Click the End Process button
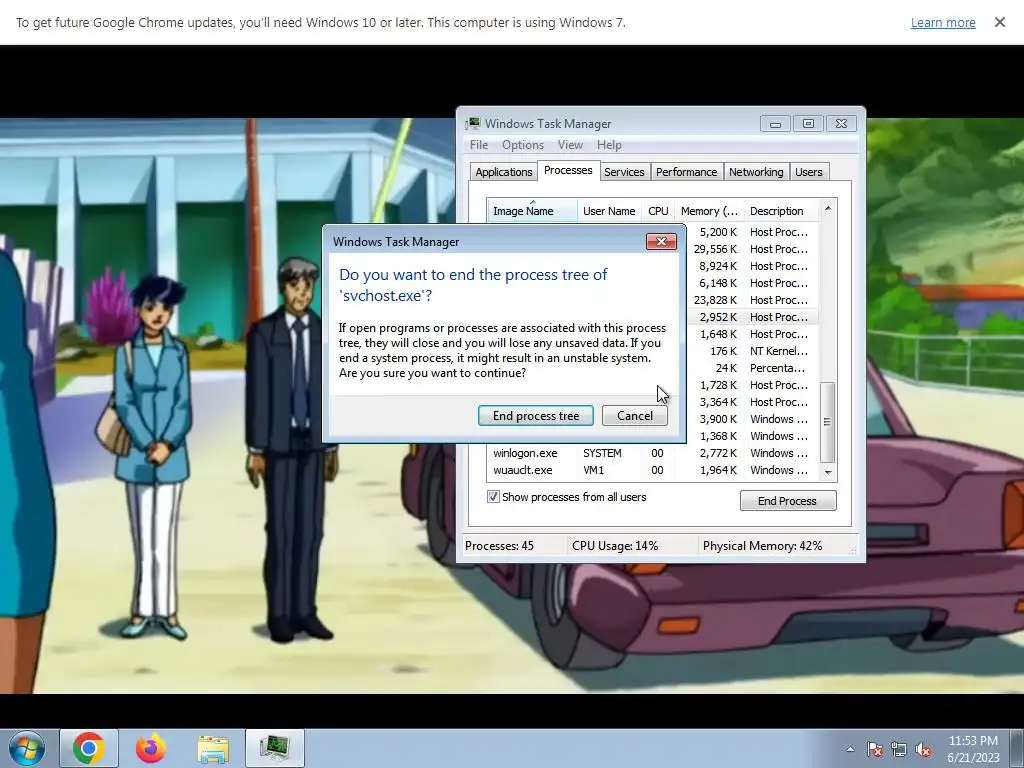Viewport: 1024px width, 768px height. click(788, 501)
